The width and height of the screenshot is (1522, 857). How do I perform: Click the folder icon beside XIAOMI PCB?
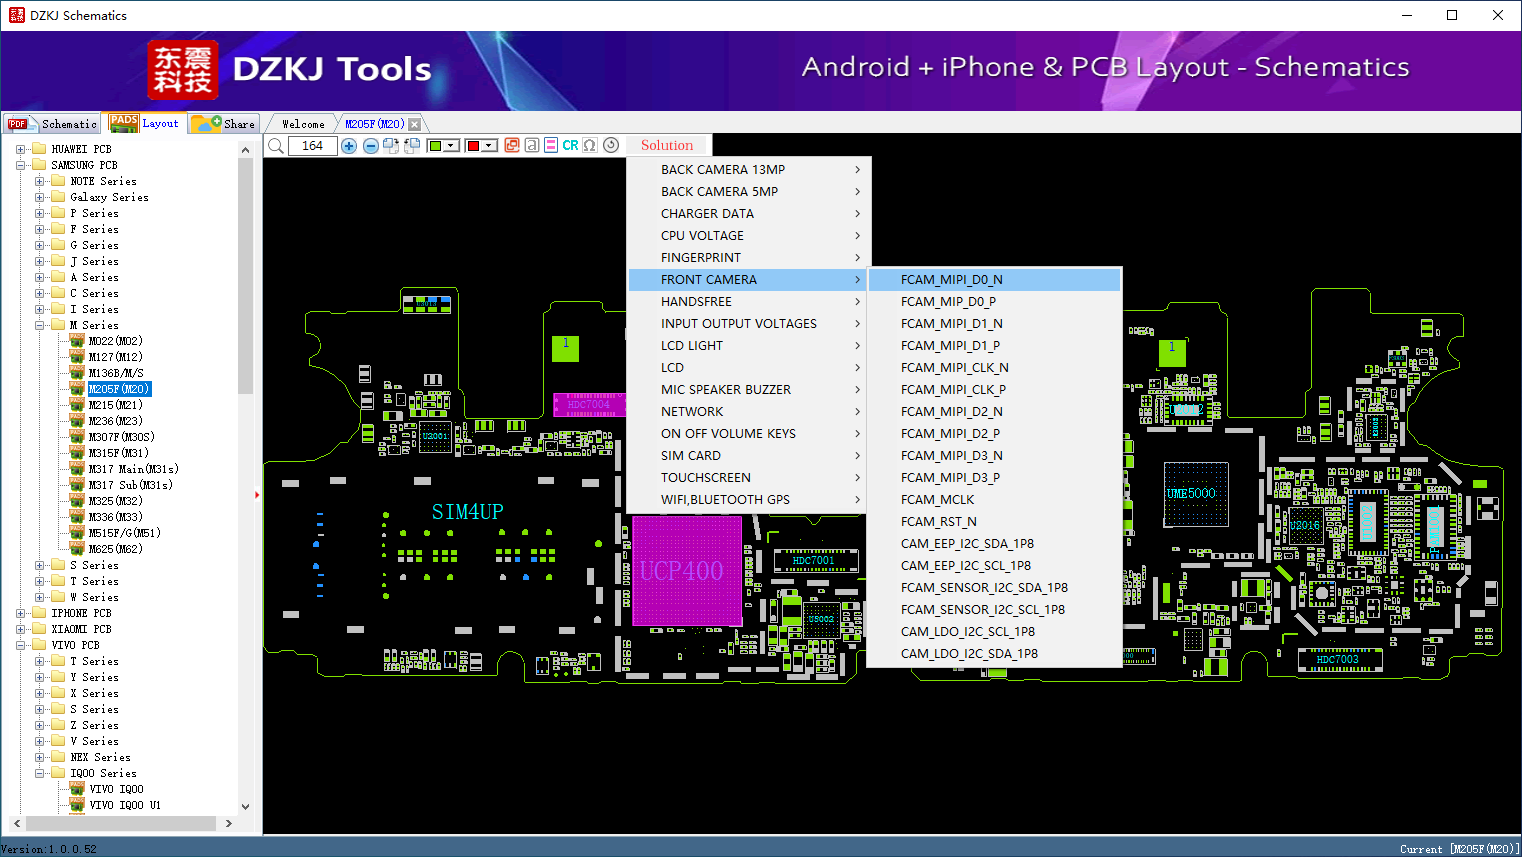[x=39, y=629]
